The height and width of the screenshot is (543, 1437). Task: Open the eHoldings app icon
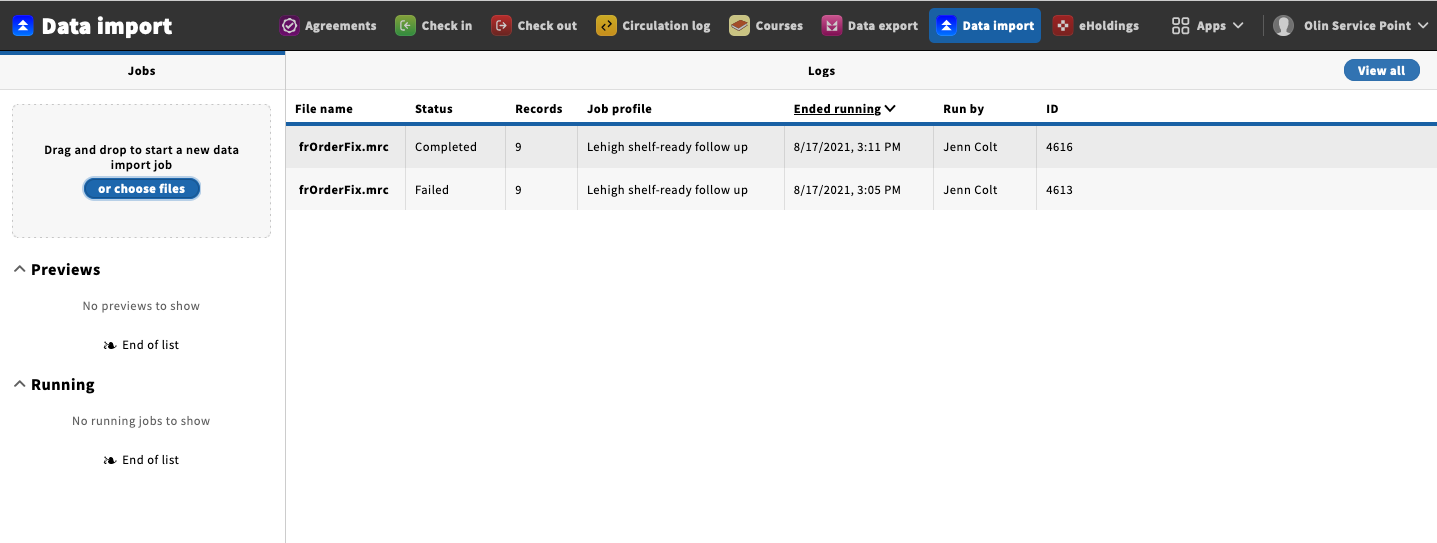pos(1063,26)
